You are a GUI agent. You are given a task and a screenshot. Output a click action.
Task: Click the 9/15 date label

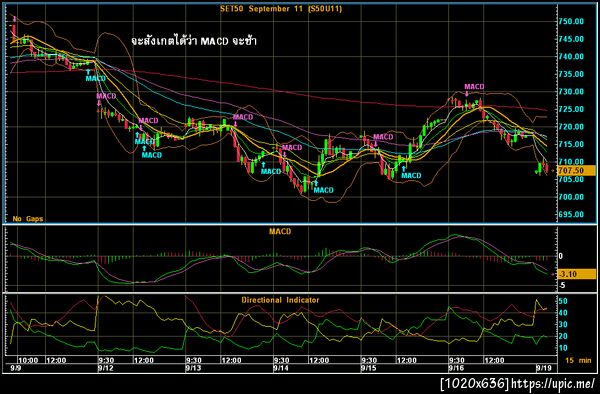368,368
